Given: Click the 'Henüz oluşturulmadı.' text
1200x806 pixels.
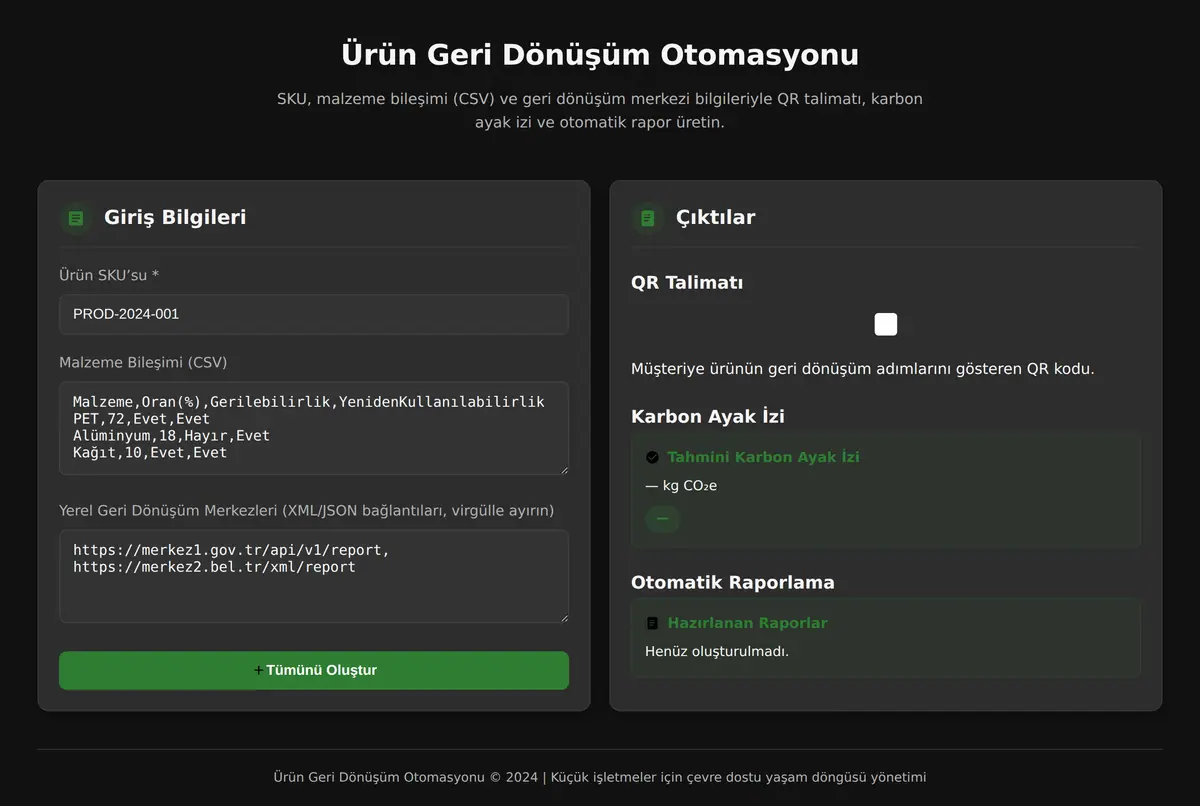Looking at the screenshot, I should tap(717, 651).
